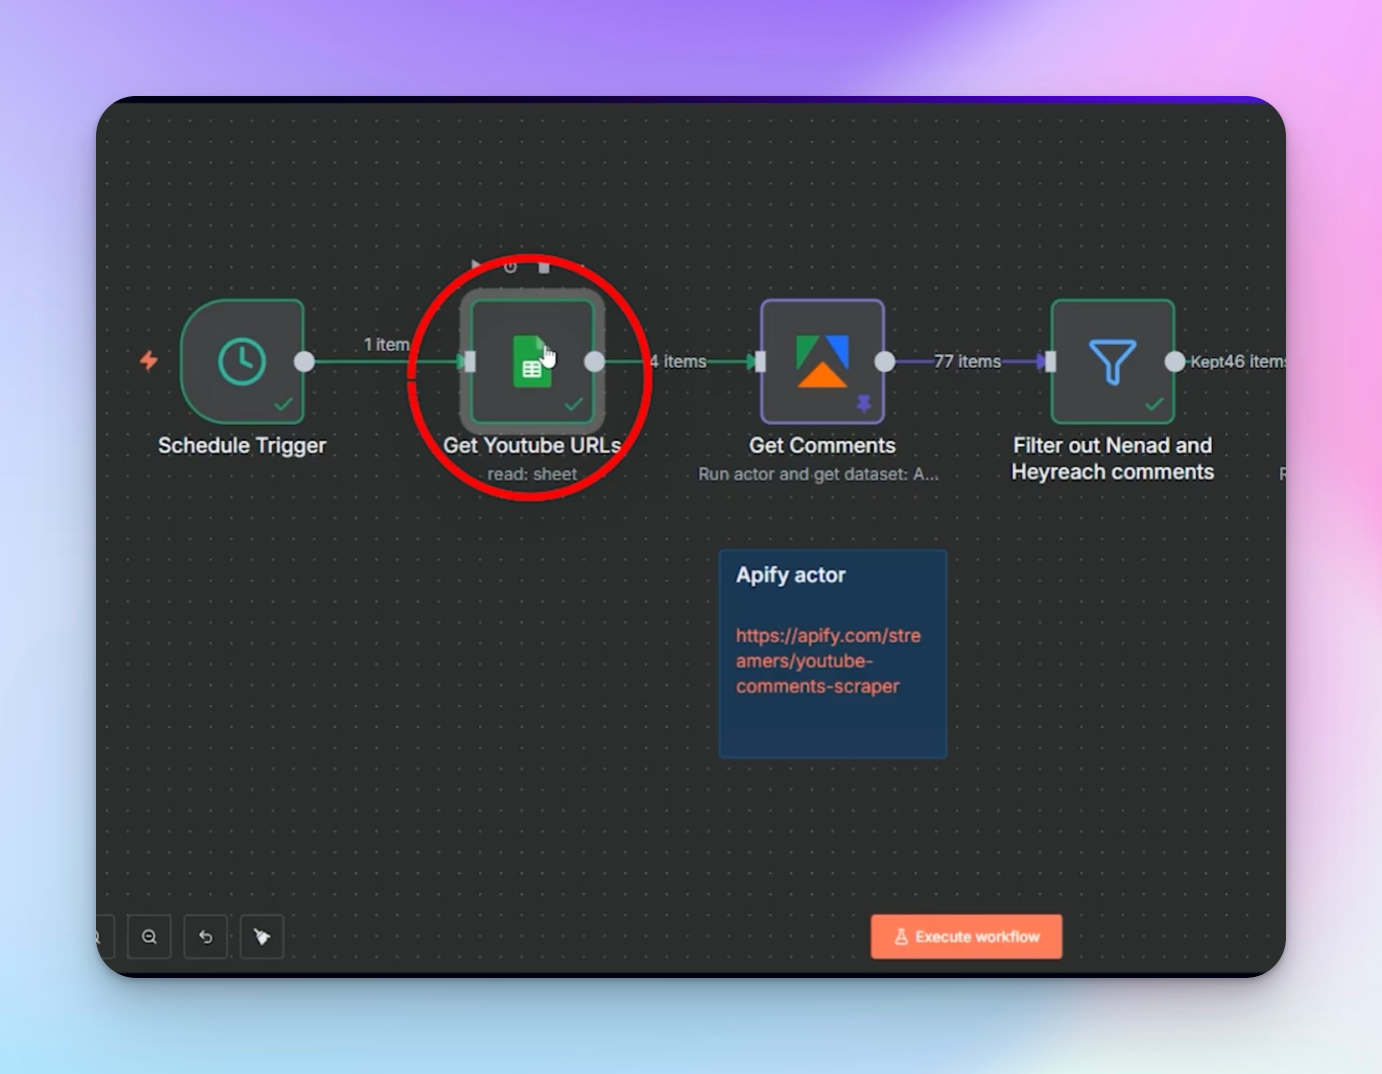1382x1074 pixels.
Task: Click the 'Kept46 items' connection label
Action: (x=1237, y=361)
